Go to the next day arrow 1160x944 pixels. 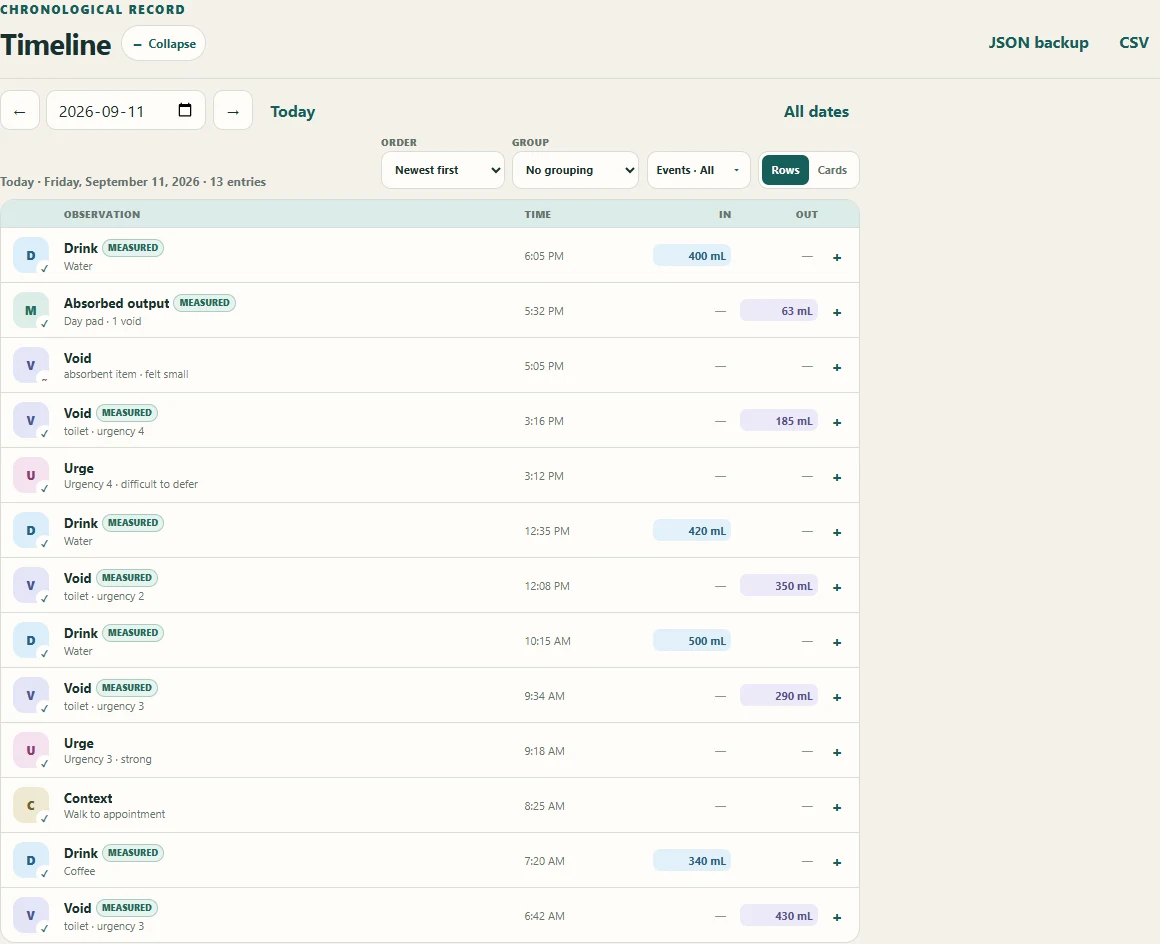click(x=233, y=111)
